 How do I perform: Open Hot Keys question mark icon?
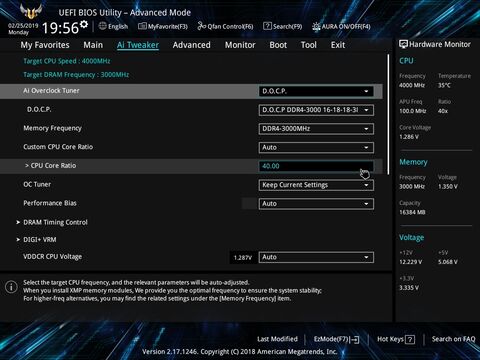410,339
